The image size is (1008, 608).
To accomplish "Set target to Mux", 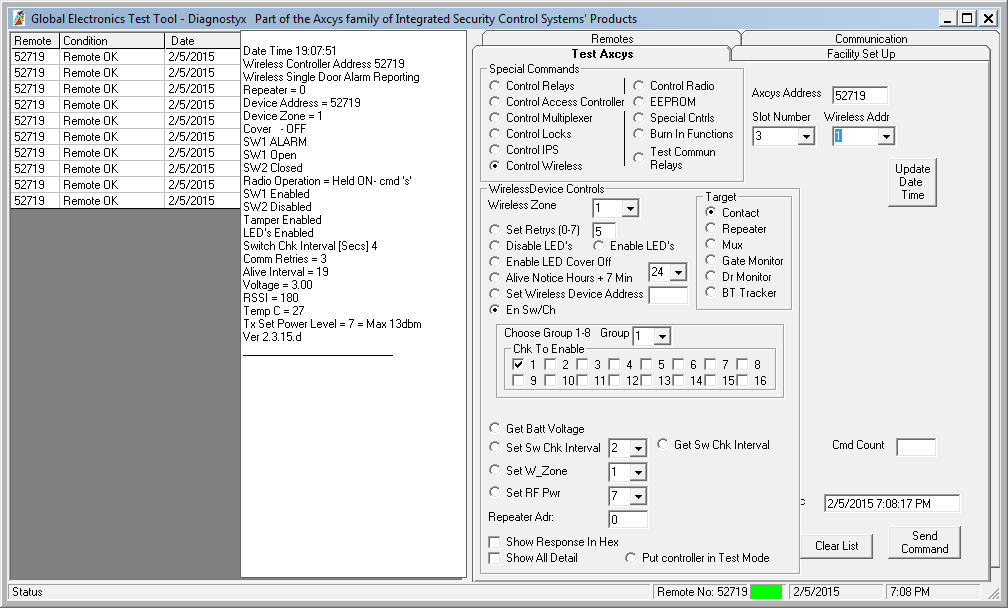I will pos(710,244).
